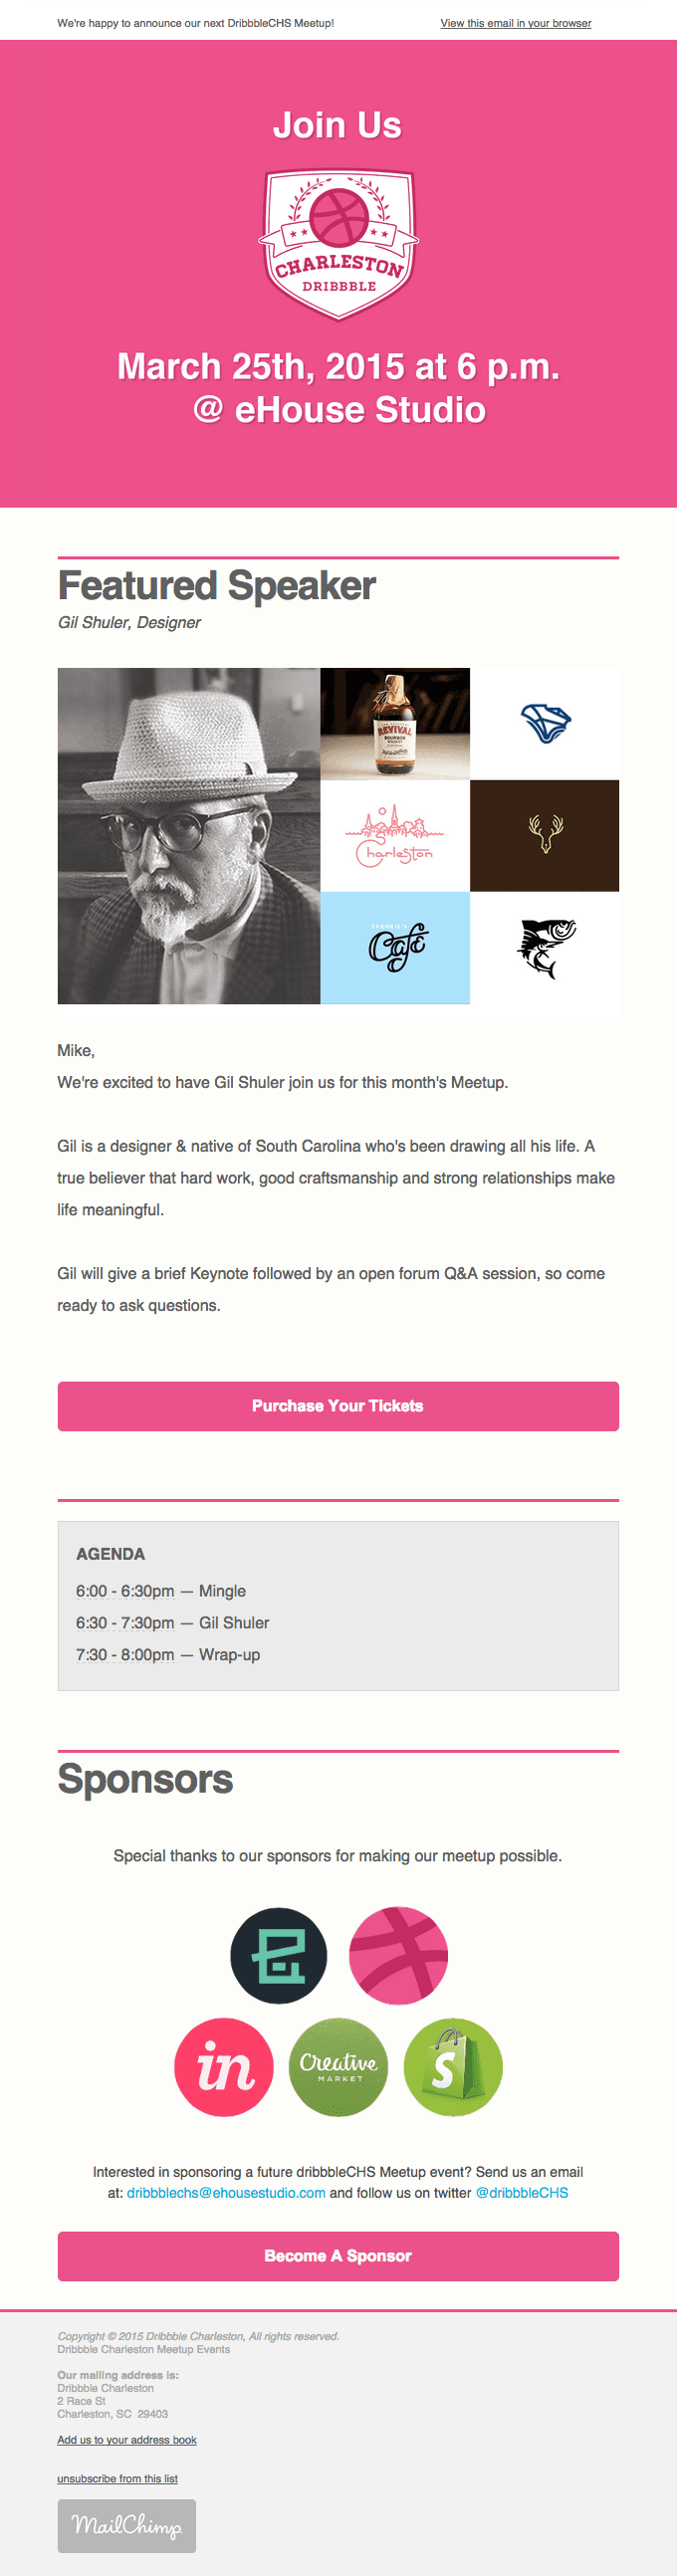Open the Revival bourbon bottle image
Image resolution: width=677 pixels, height=2576 pixels.
395,723
